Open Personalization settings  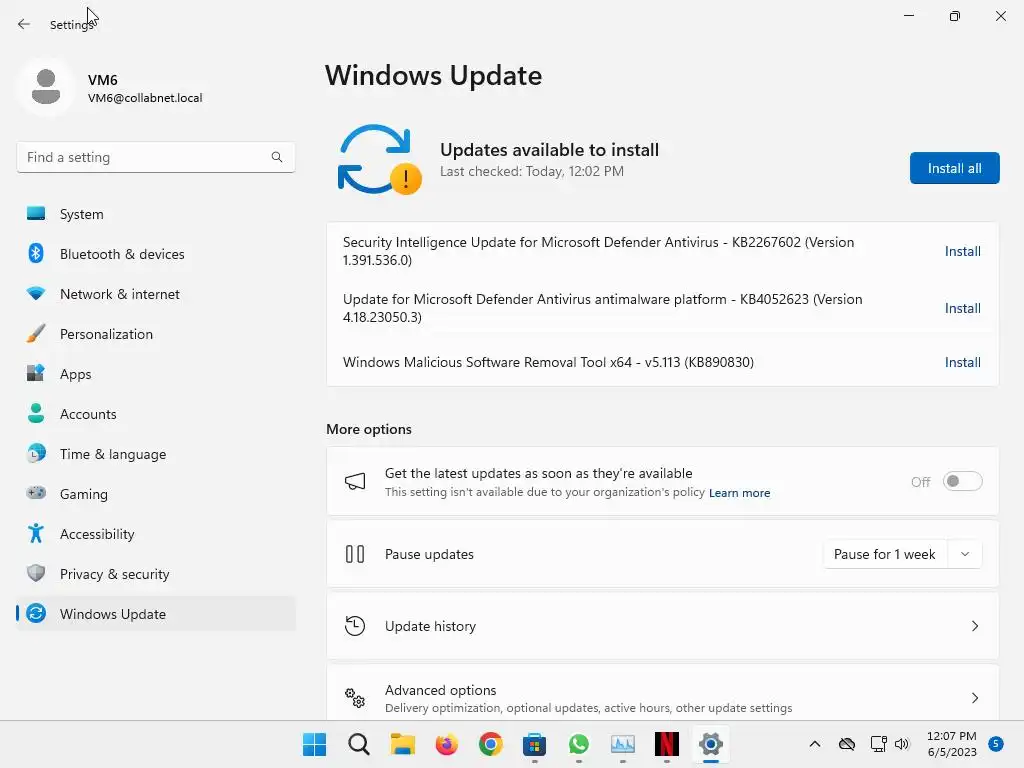[x=155, y=334]
